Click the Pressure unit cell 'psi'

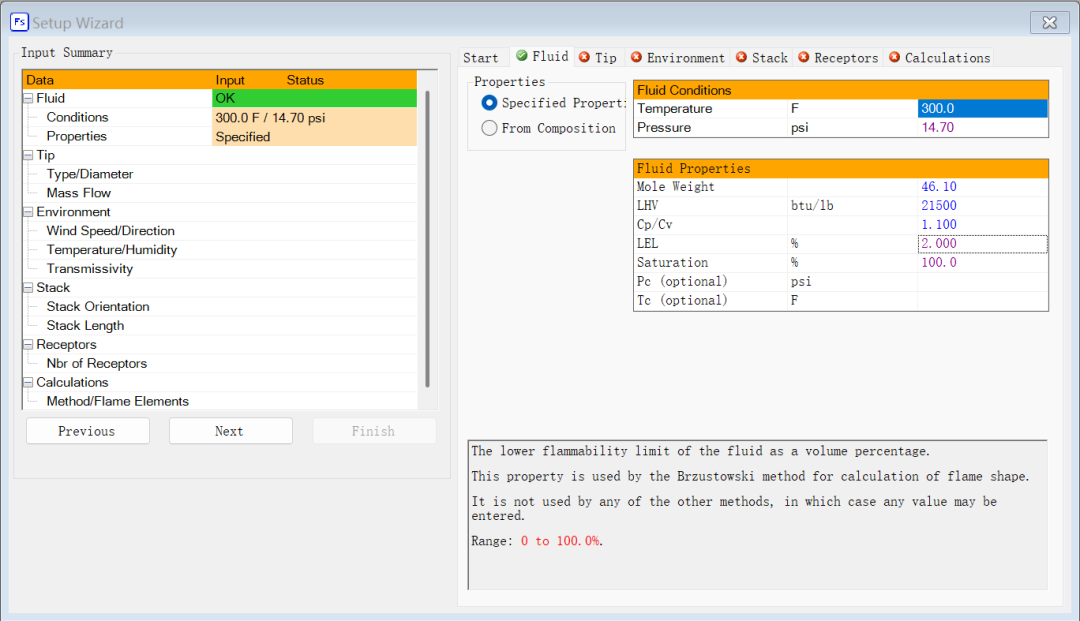pos(852,127)
